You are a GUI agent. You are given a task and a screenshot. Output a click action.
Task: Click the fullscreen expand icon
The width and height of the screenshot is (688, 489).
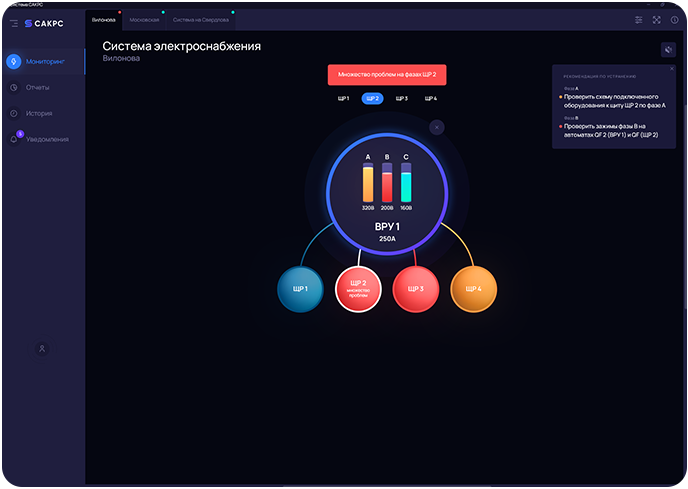pyautogui.click(x=657, y=20)
